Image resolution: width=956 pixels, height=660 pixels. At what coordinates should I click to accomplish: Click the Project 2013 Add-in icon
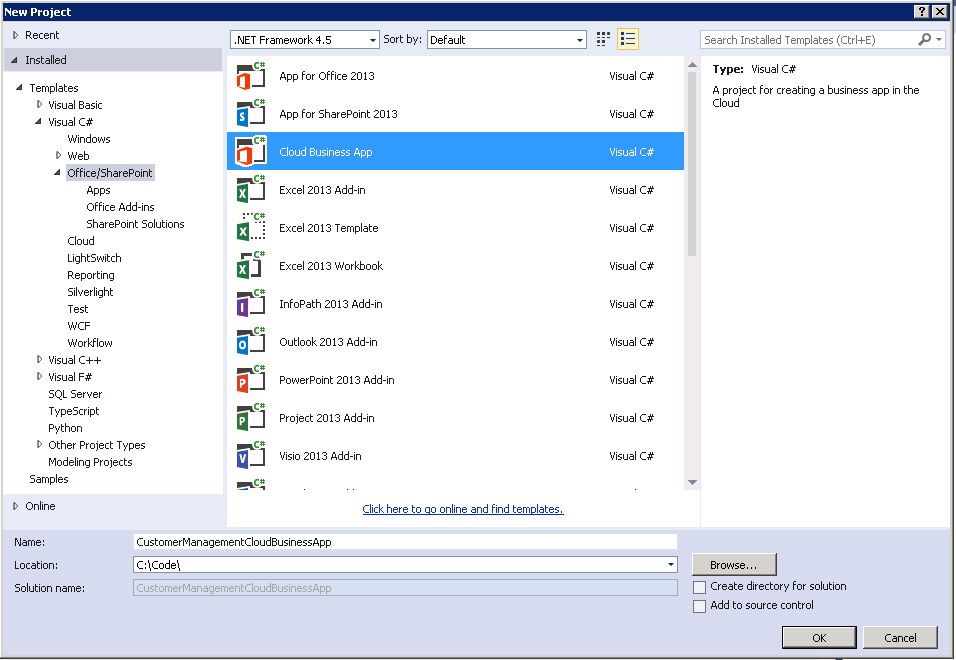(x=251, y=417)
